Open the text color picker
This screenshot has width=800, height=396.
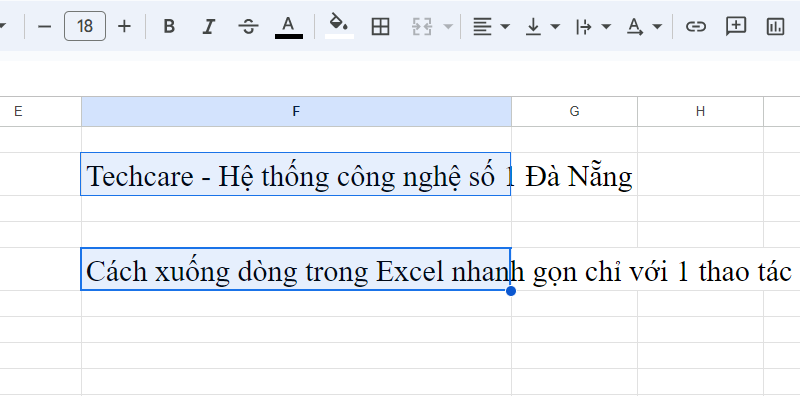(x=289, y=26)
